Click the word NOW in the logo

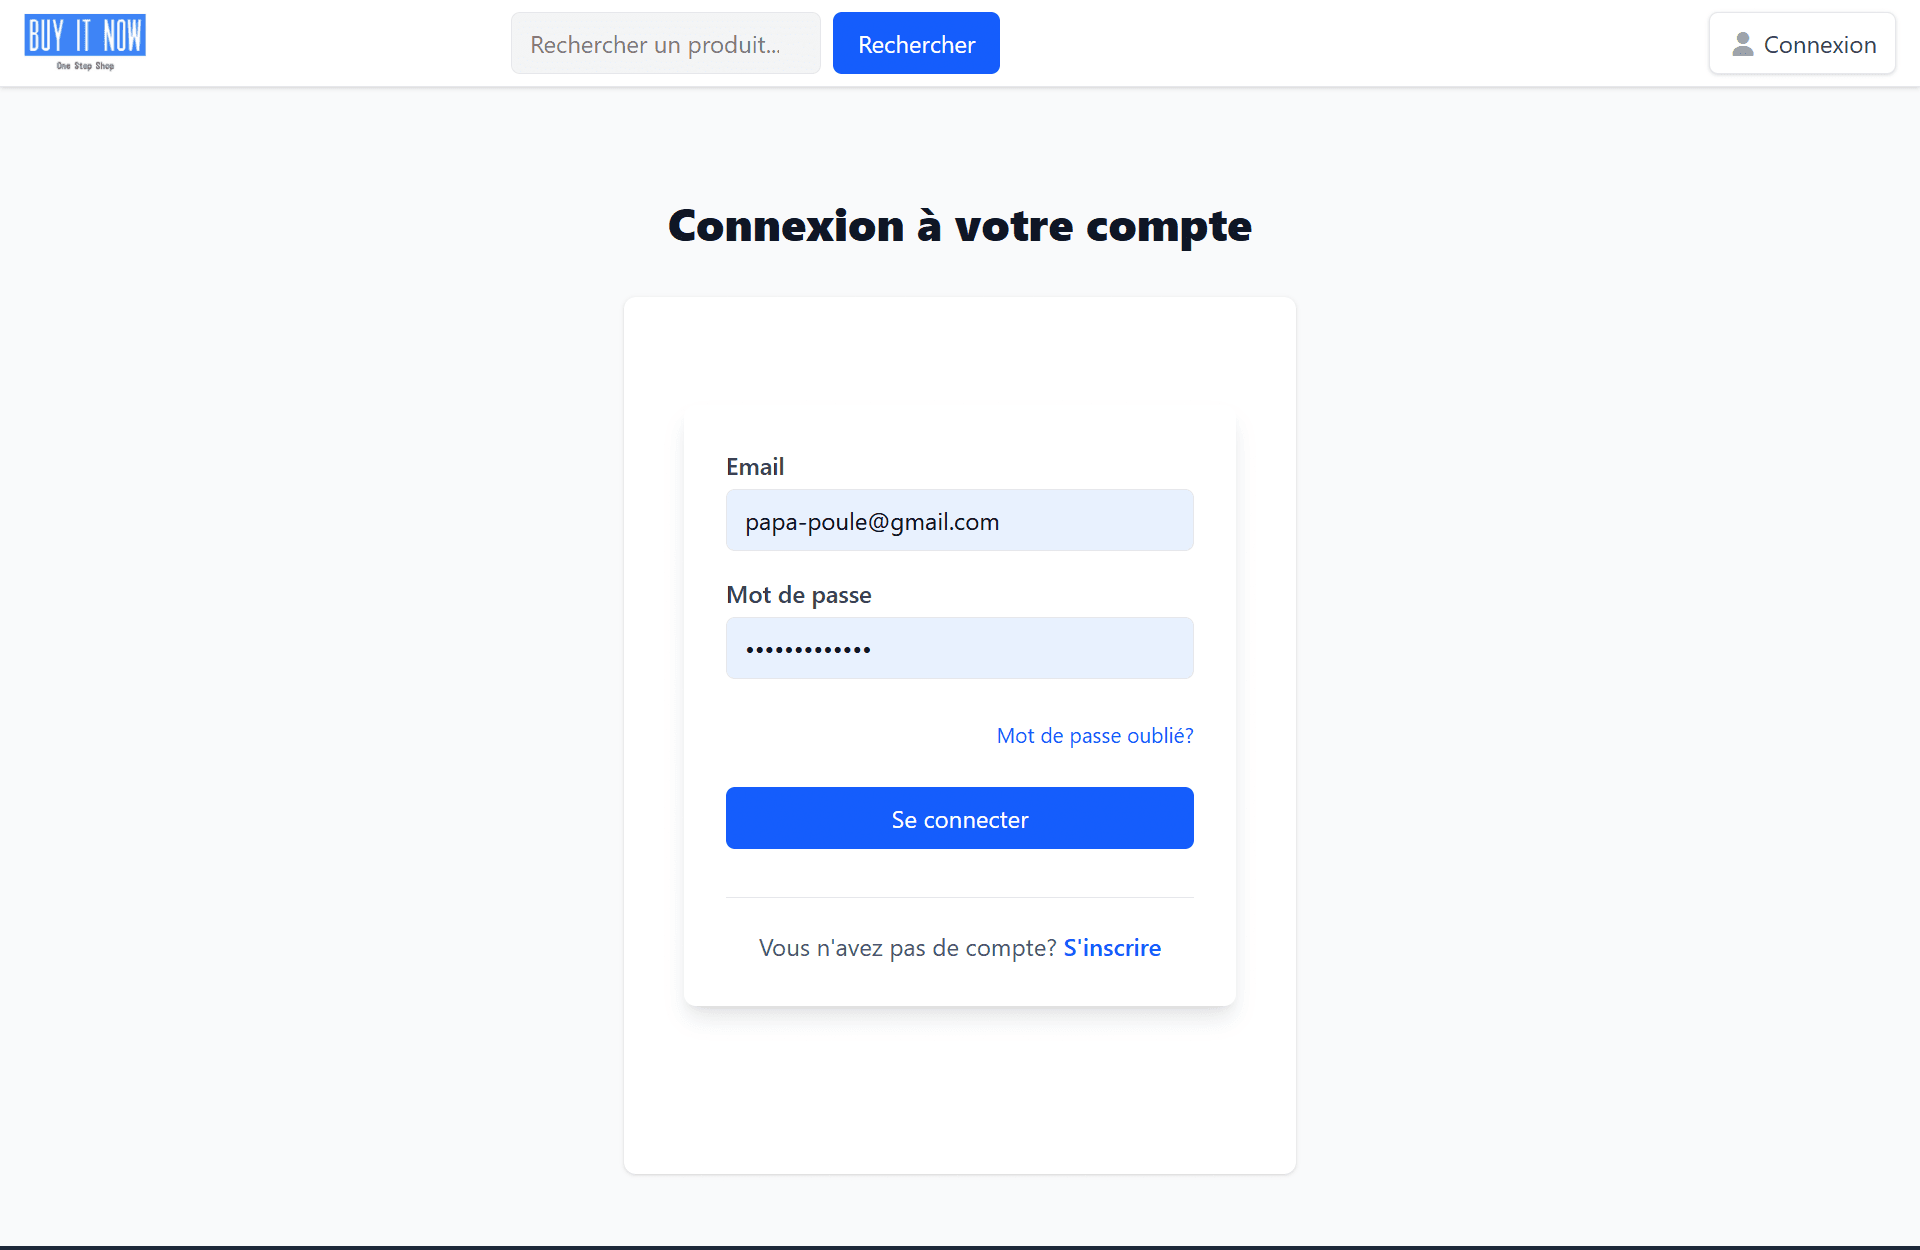(x=123, y=36)
